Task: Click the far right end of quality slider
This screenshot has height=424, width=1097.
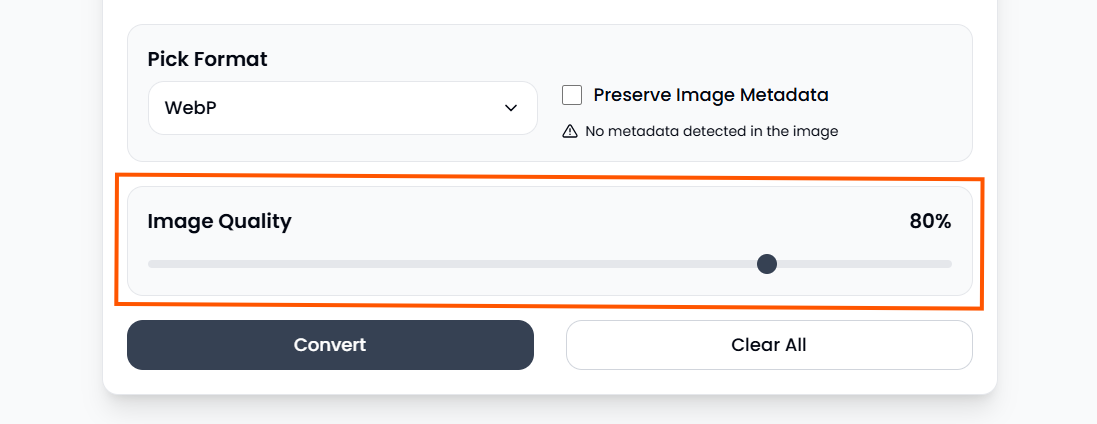Action: (950, 264)
